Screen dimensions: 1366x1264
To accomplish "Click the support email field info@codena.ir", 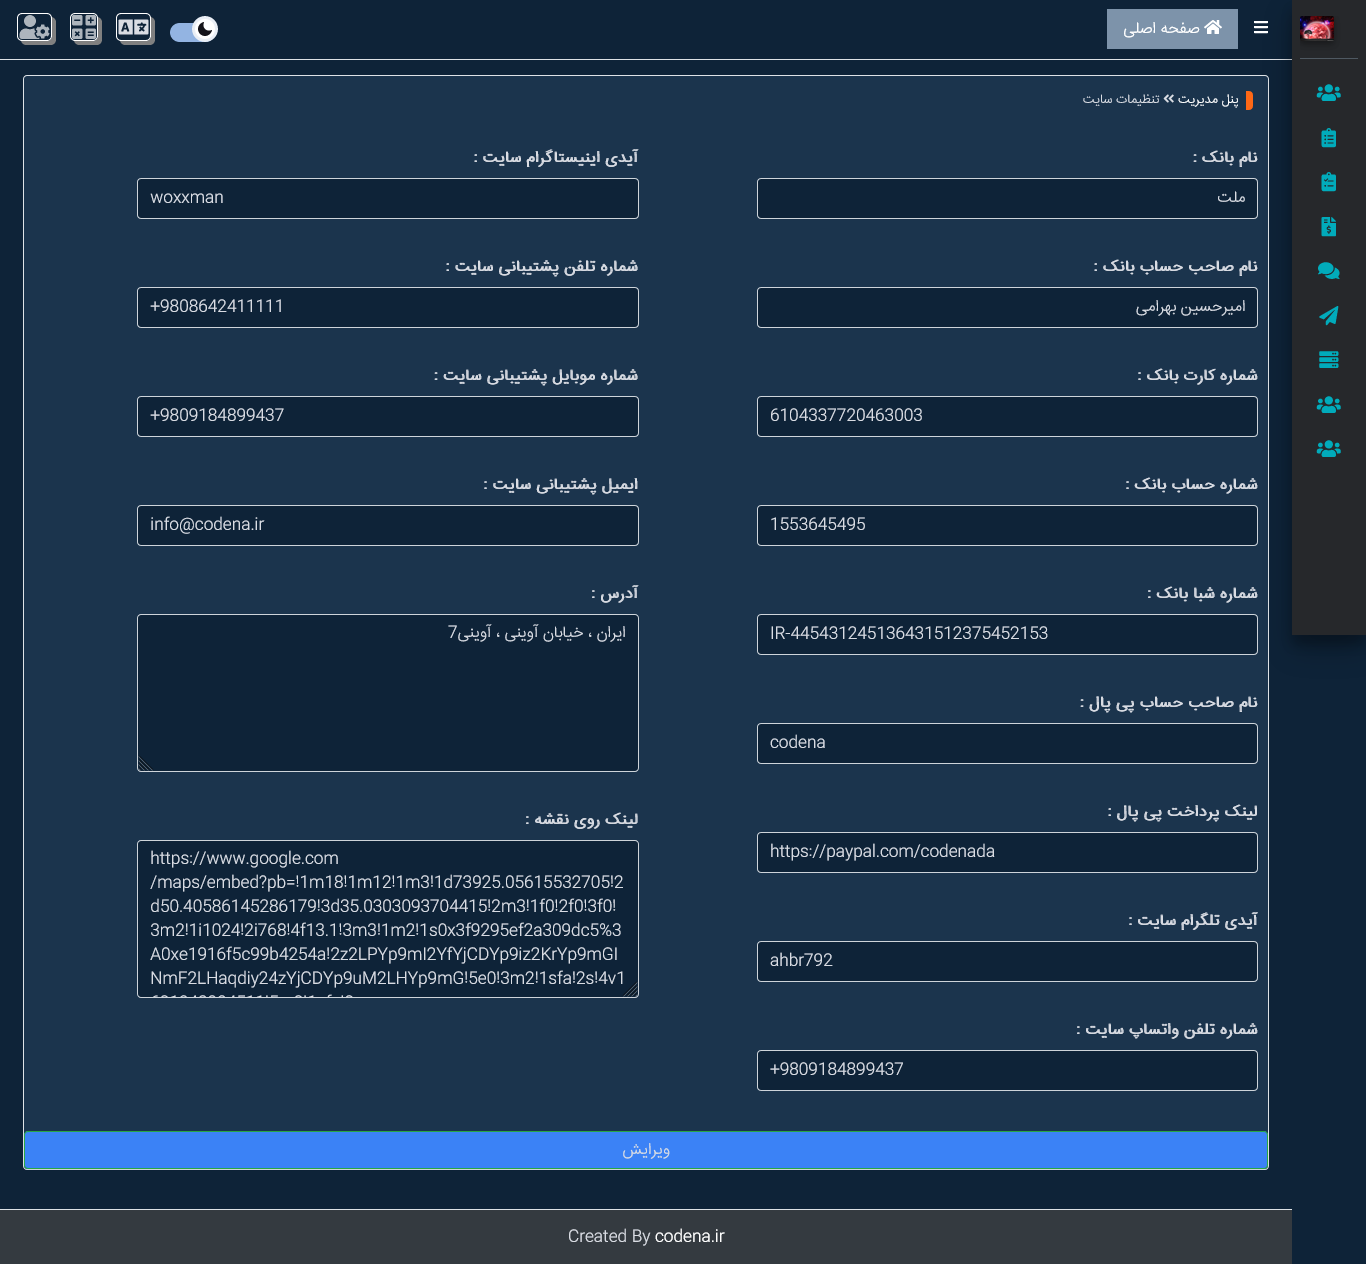I will pos(388,525).
